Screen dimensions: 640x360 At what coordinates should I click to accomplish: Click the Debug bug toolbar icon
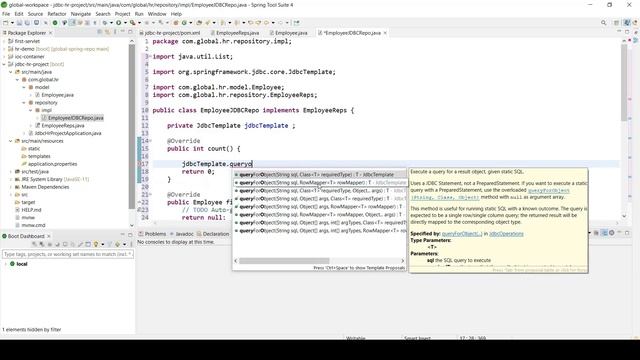pyautogui.click(x=105, y=23)
